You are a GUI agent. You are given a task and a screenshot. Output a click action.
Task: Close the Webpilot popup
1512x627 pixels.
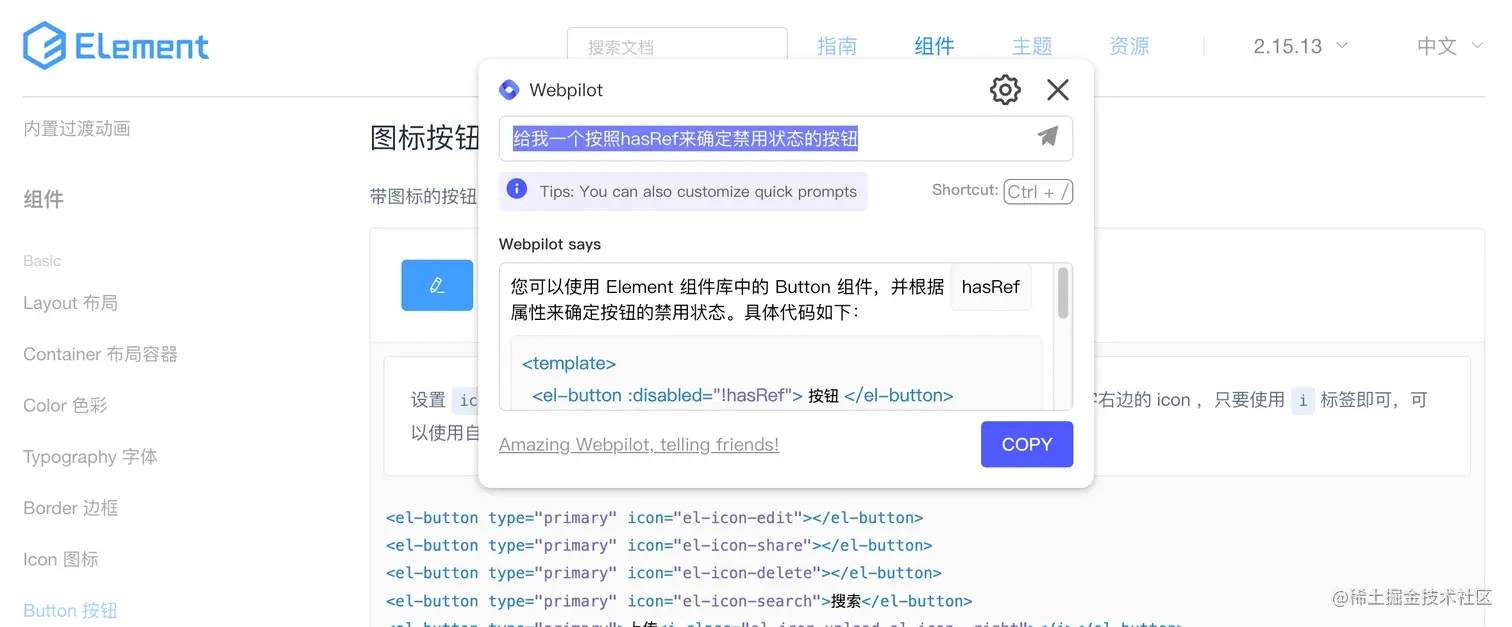click(x=1058, y=90)
